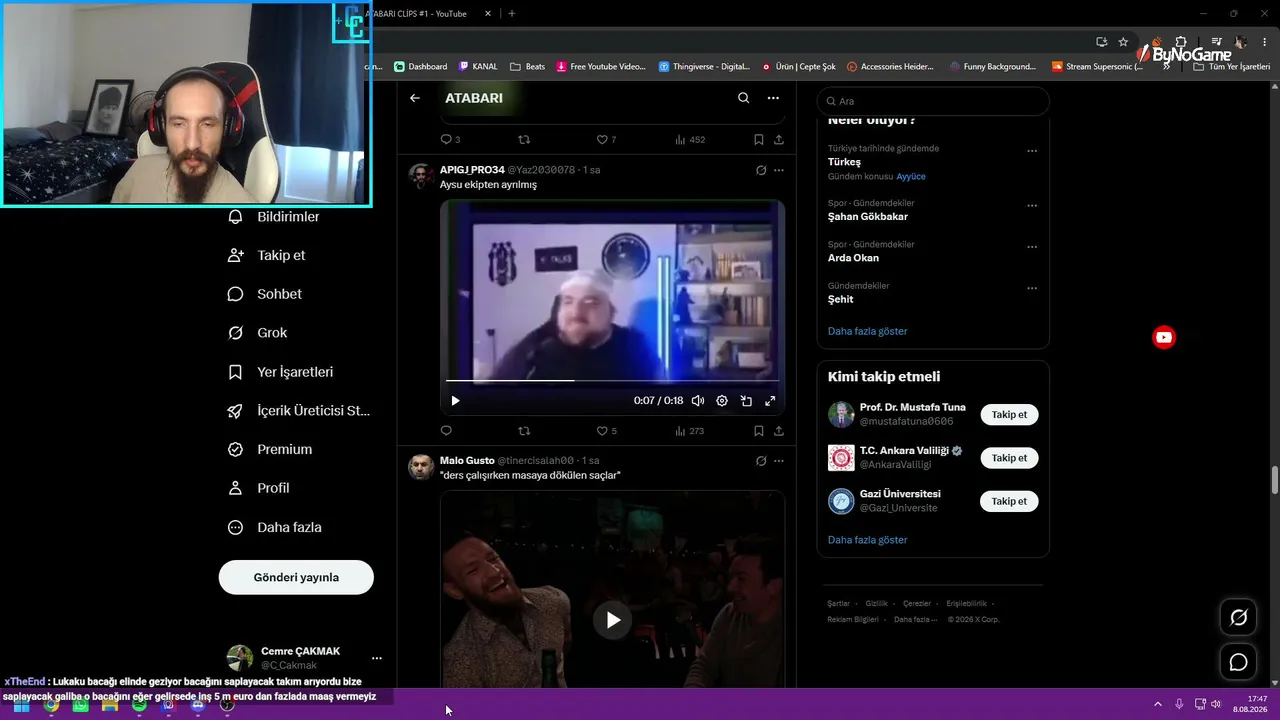View the 273 views stats of APIGJ_PRO34 post
The height and width of the screenshot is (720, 1280).
point(690,431)
